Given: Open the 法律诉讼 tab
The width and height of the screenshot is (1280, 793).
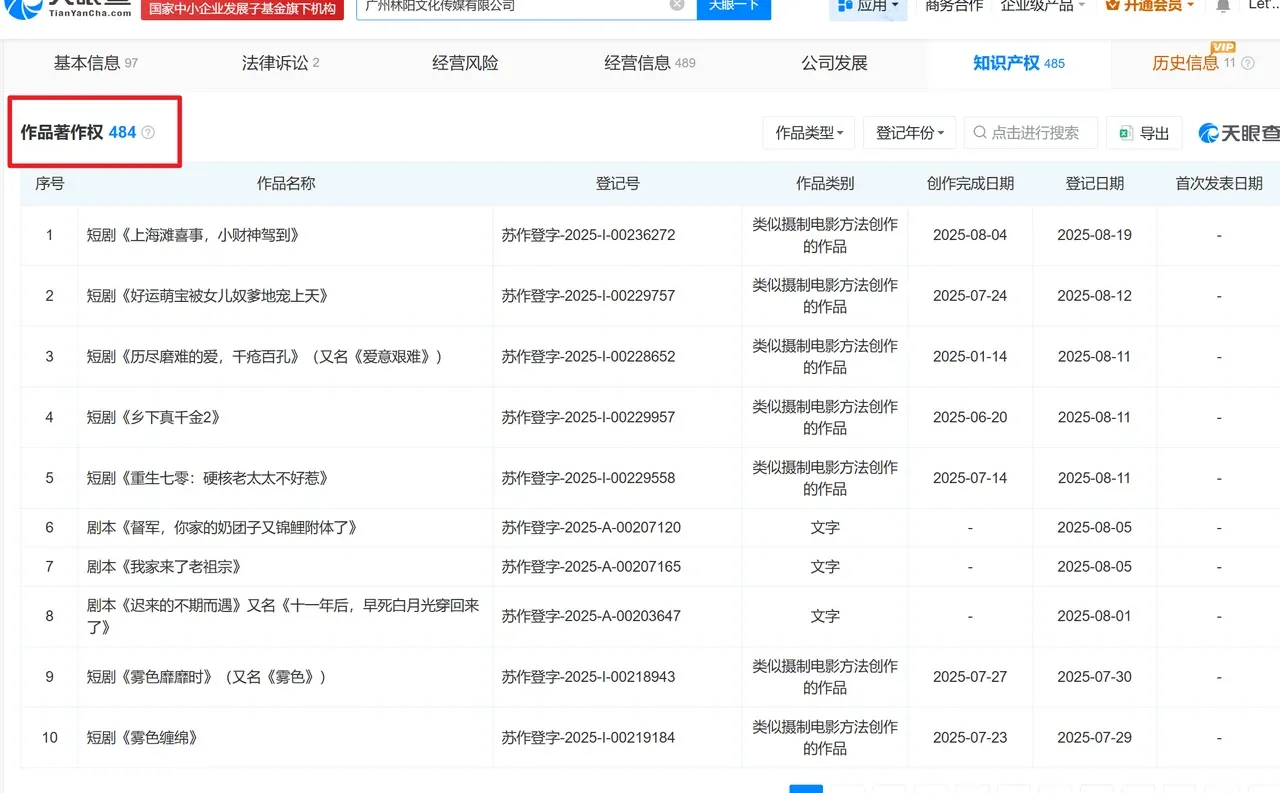Looking at the screenshot, I should (x=274, y=62).
